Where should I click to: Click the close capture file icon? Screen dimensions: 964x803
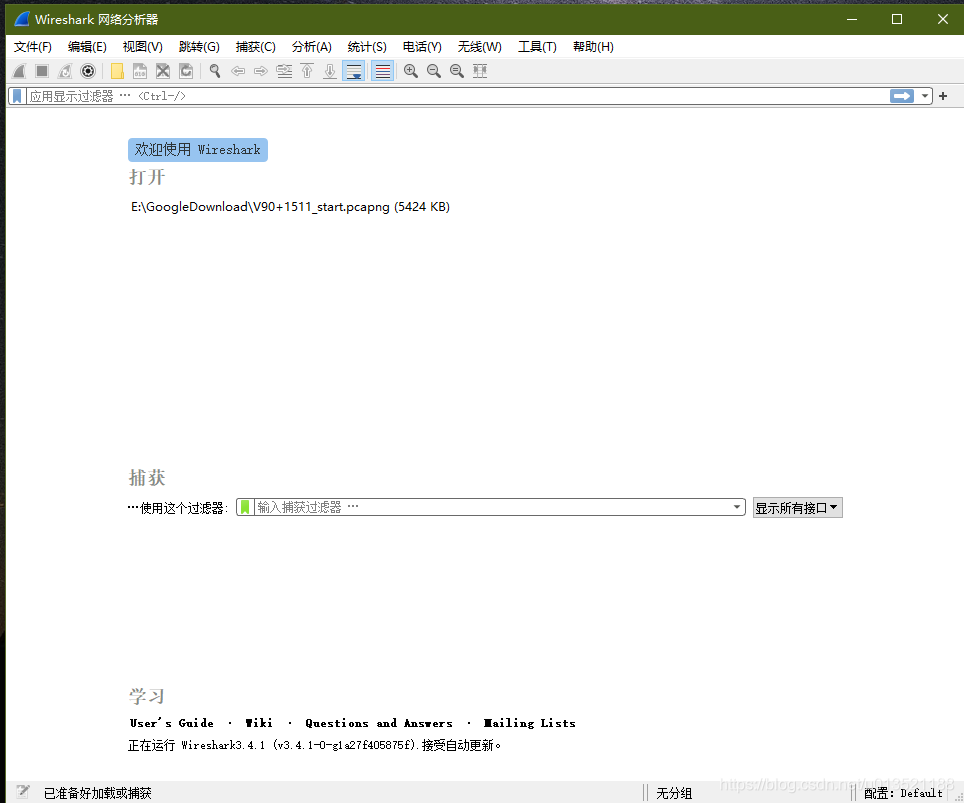pyautogui.click(x=163, y=71)
